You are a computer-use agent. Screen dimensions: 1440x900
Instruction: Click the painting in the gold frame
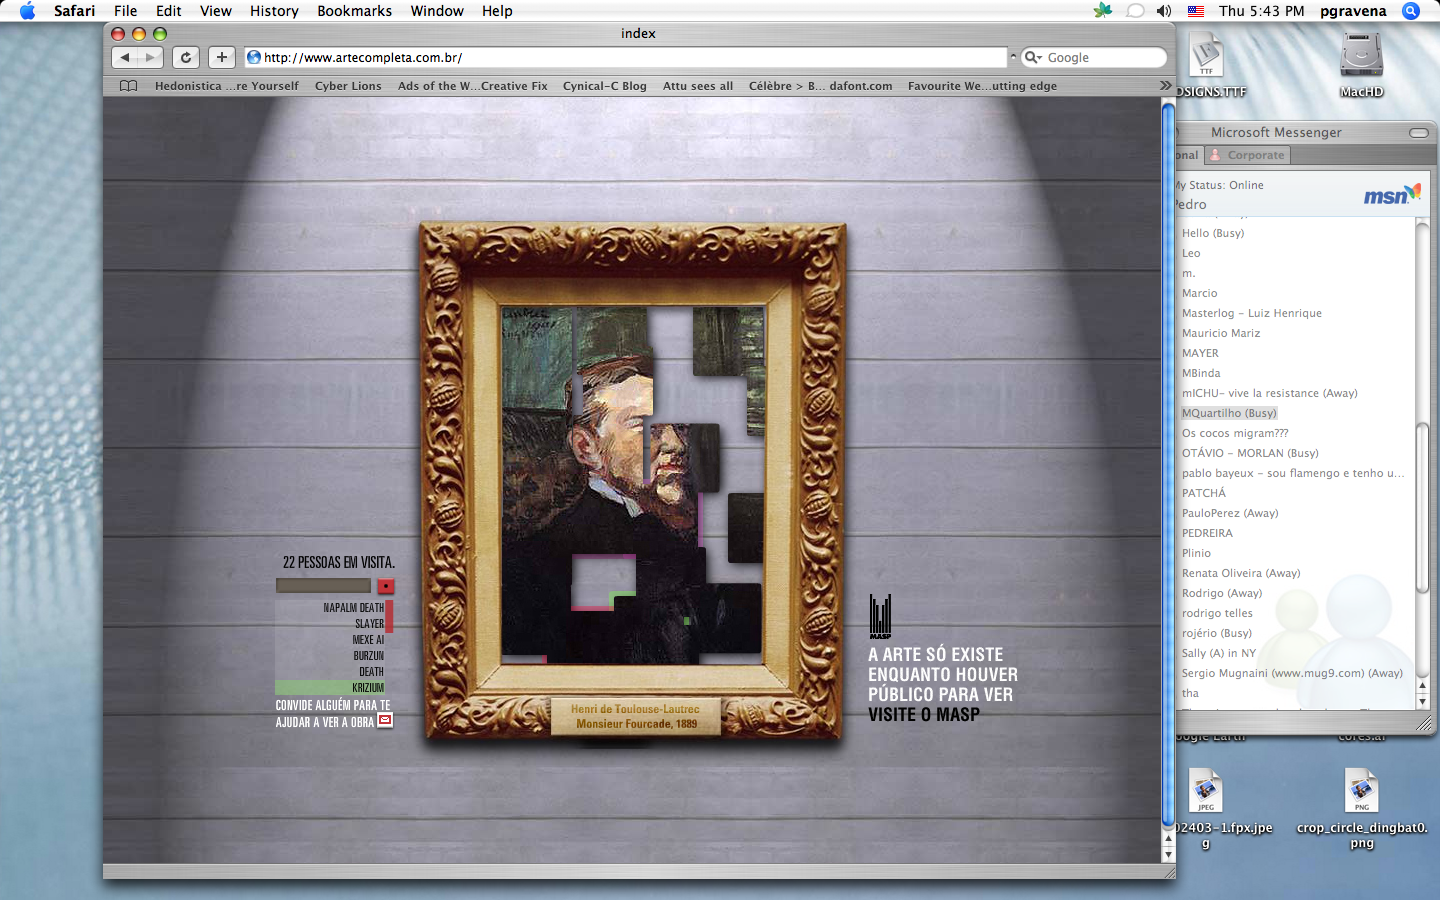coord(633,485)
